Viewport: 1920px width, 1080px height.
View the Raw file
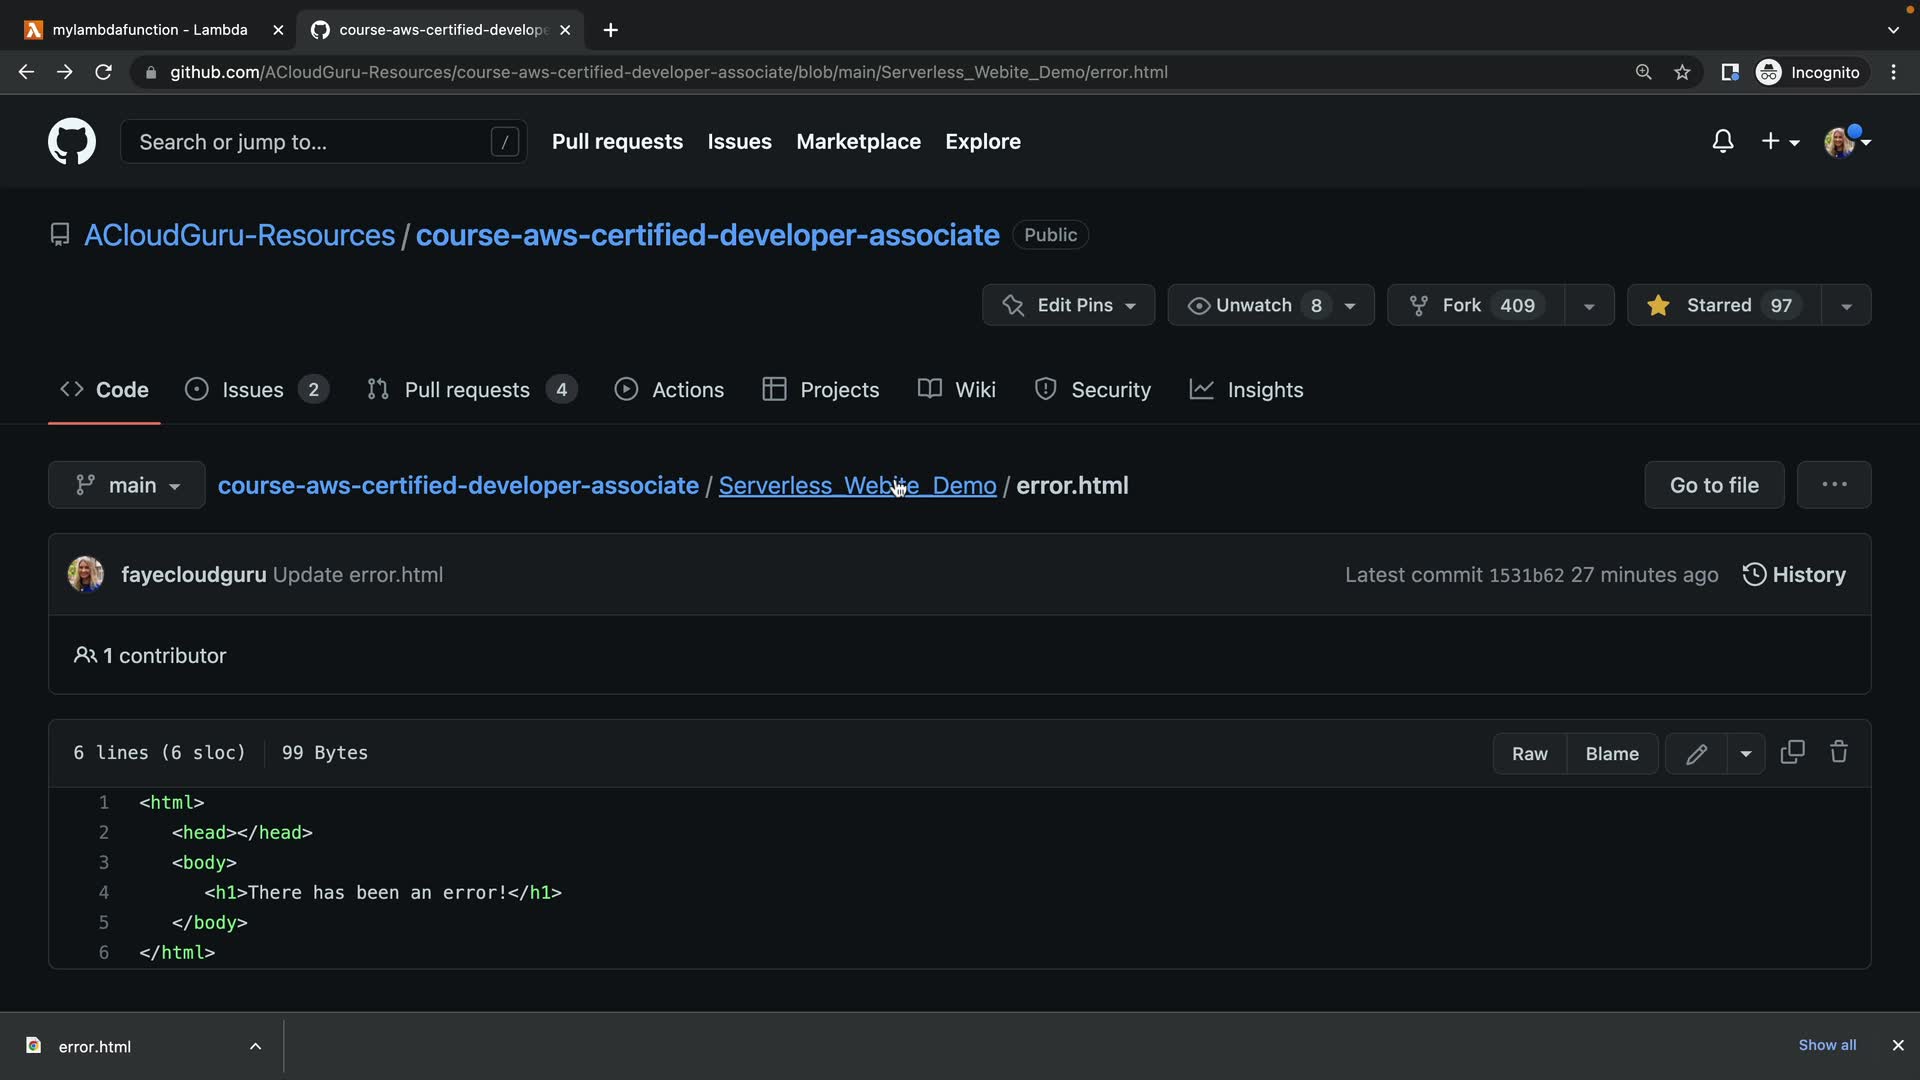[1529, 754]
